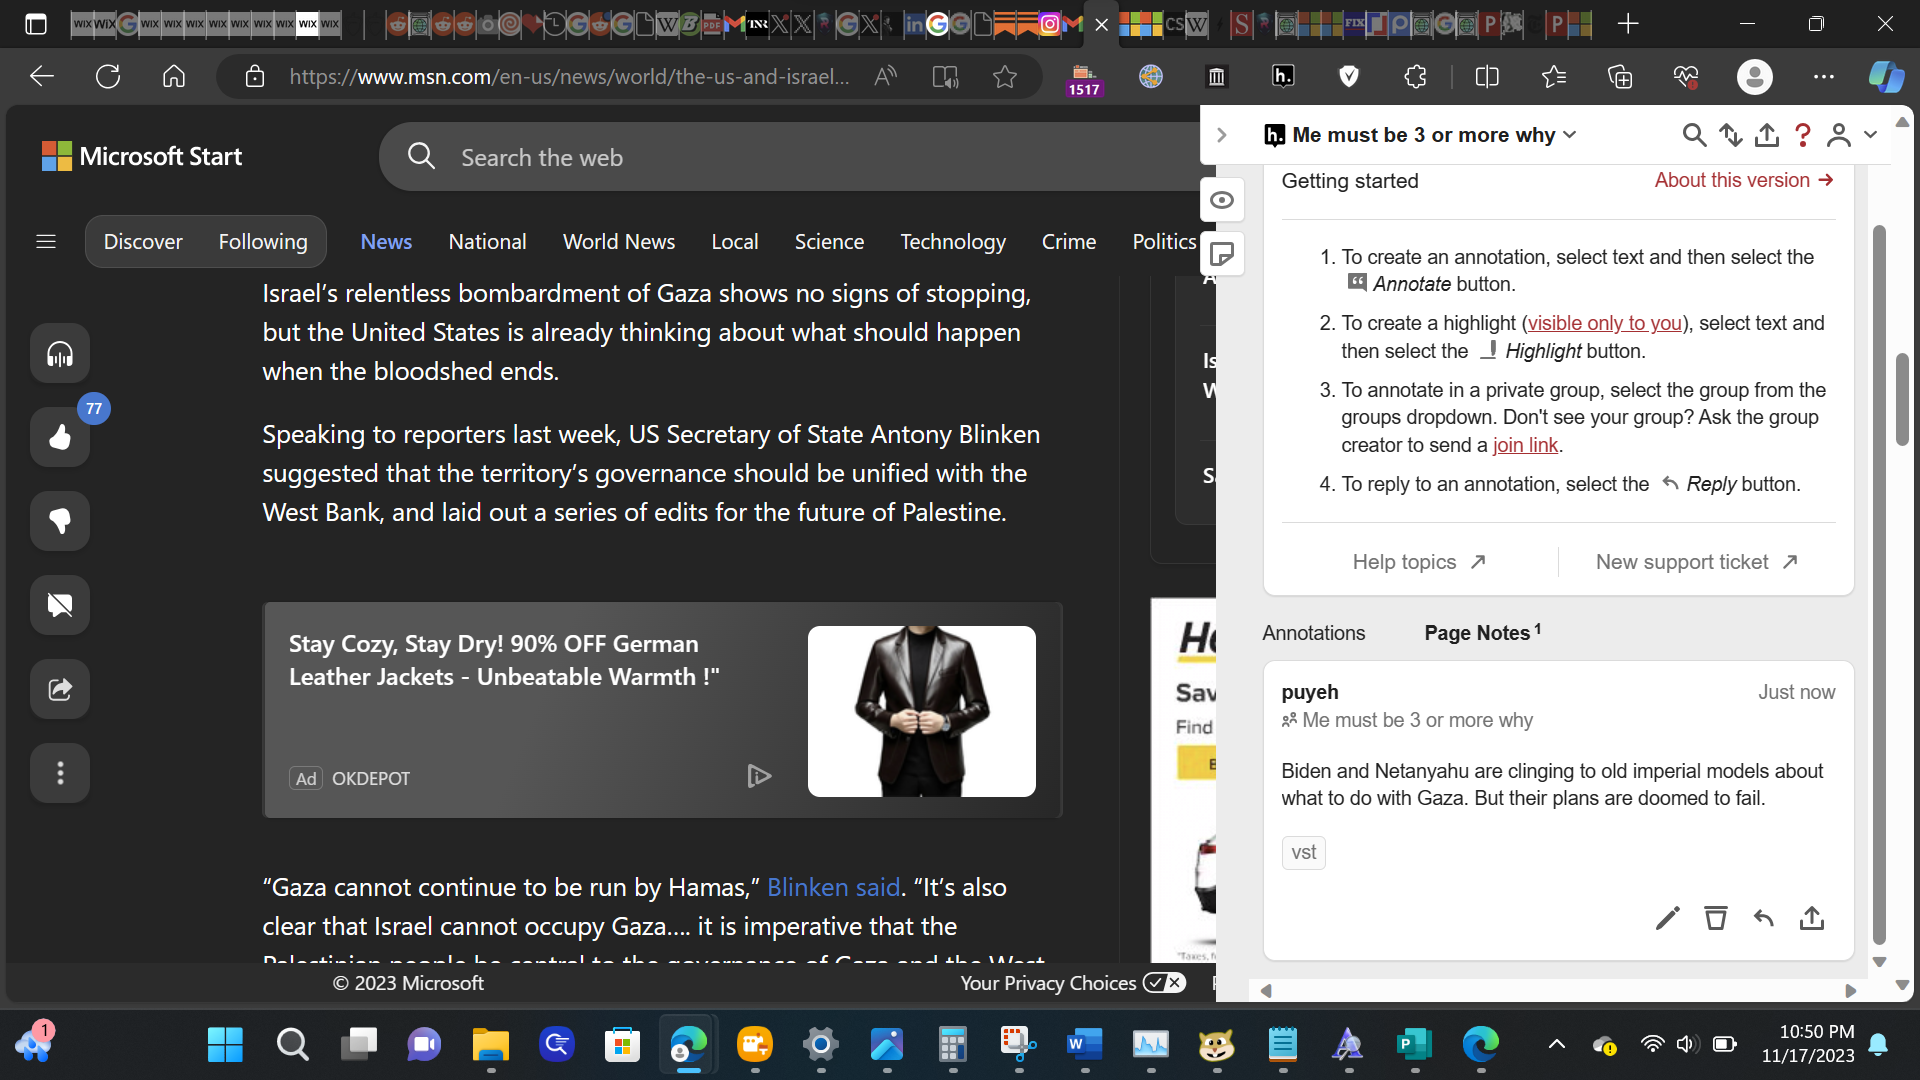Select Science menu item
Viewport: 1920px width, 1080px height.
pyautogui.click(x=829, y=242)
